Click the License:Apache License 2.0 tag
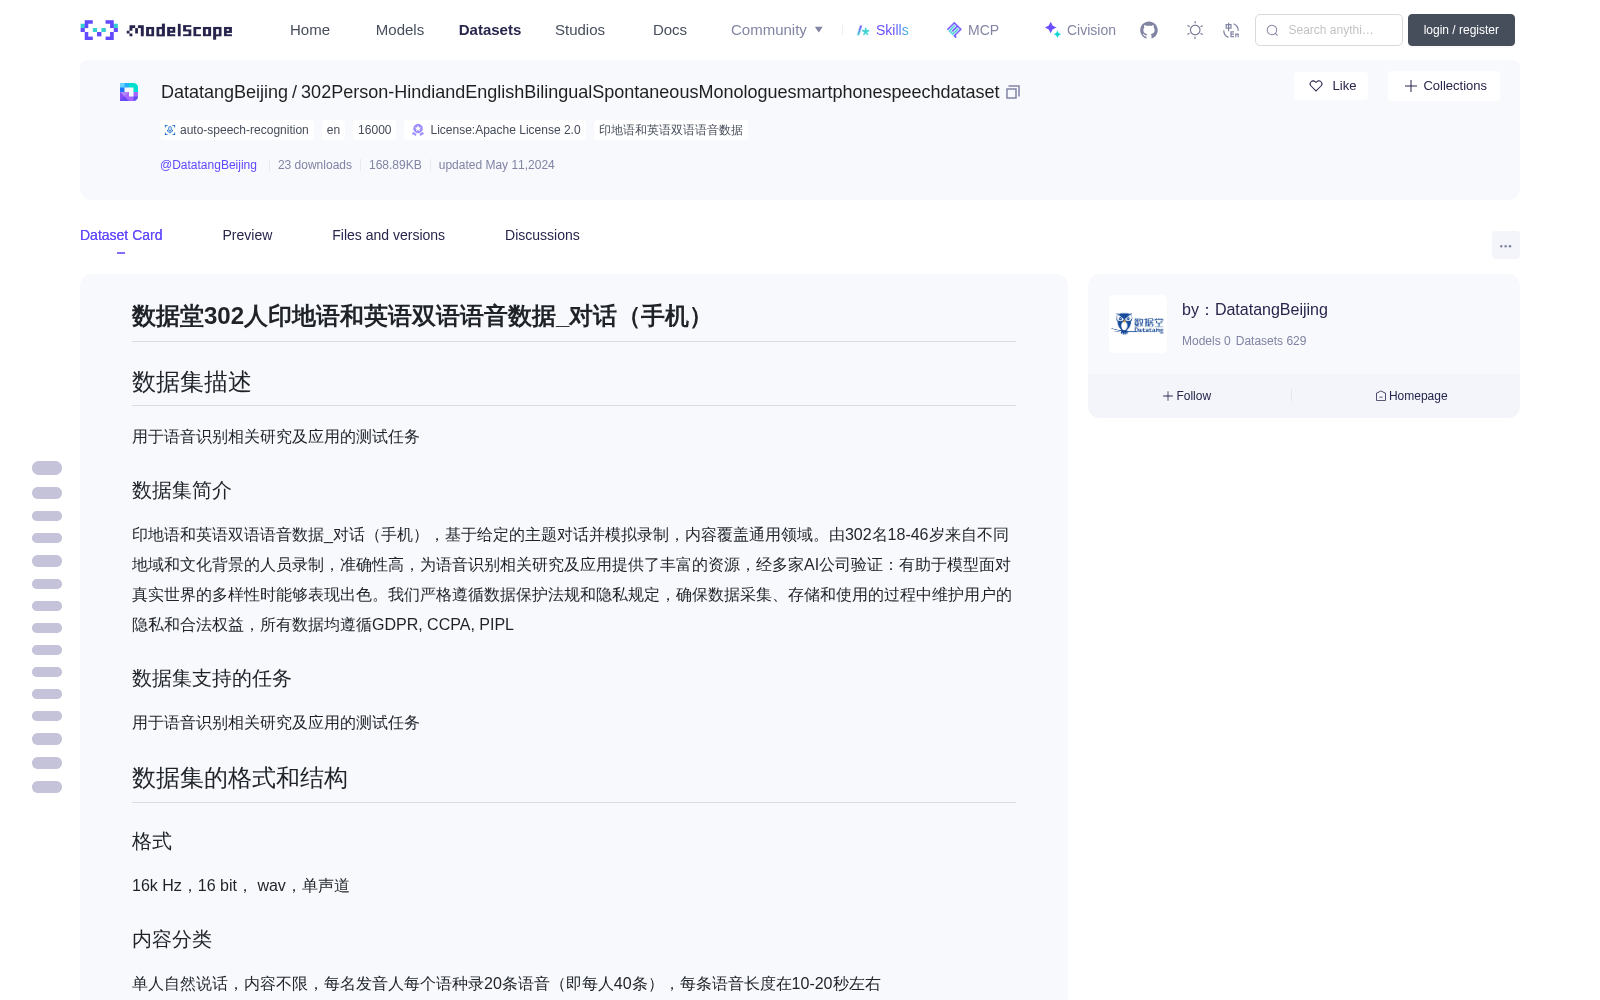The width and height of the screenshot is (1600, 1000). (496, 130)
